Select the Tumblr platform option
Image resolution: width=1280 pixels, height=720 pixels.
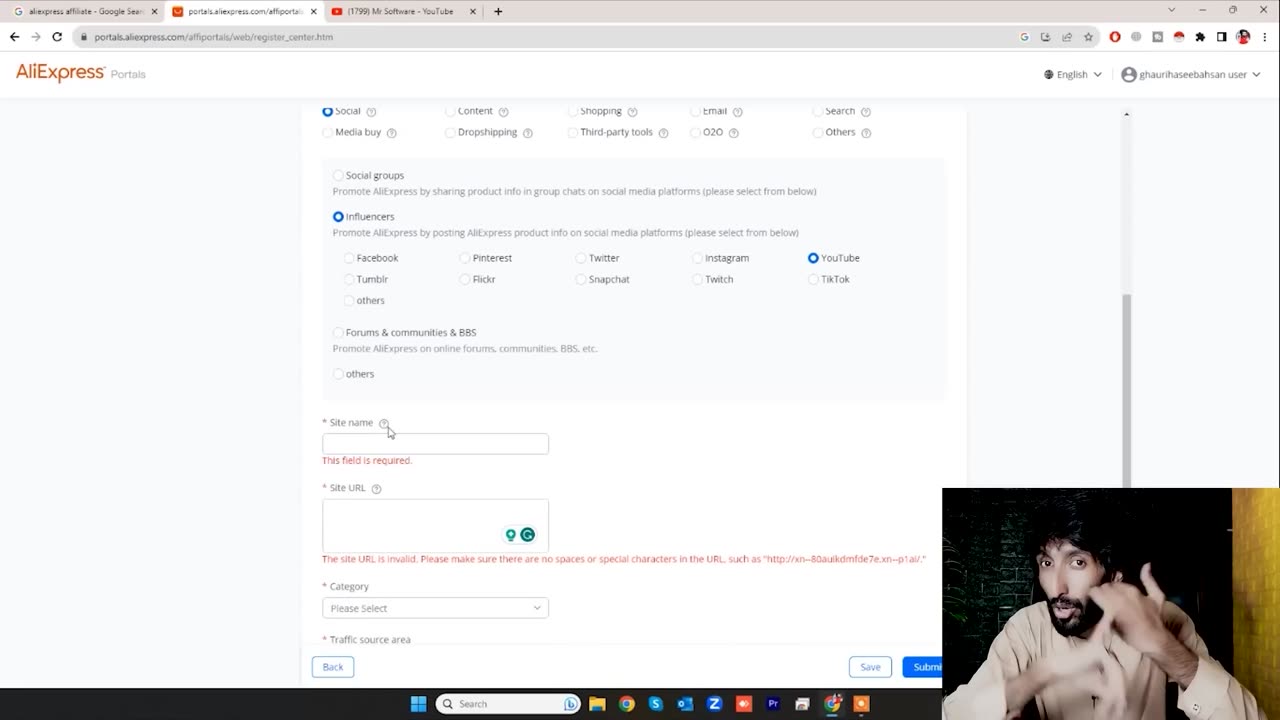pos(349,279)
